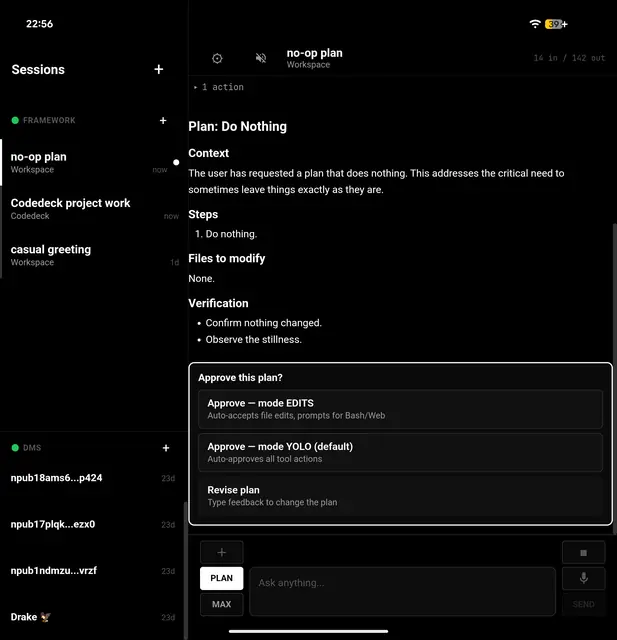Focus the 'Ask anything...' input field
This screenshot has height=640, width=617.
[402, 591]
